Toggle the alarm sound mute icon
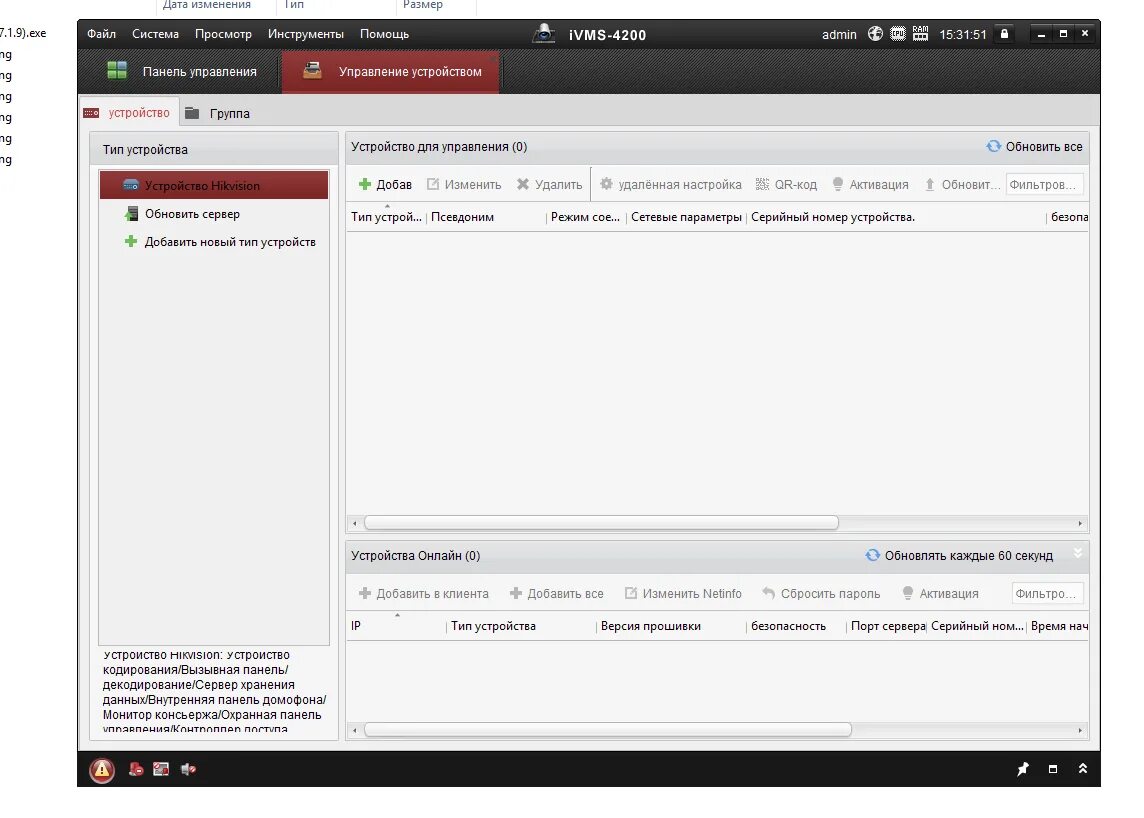 pos(188,769)
